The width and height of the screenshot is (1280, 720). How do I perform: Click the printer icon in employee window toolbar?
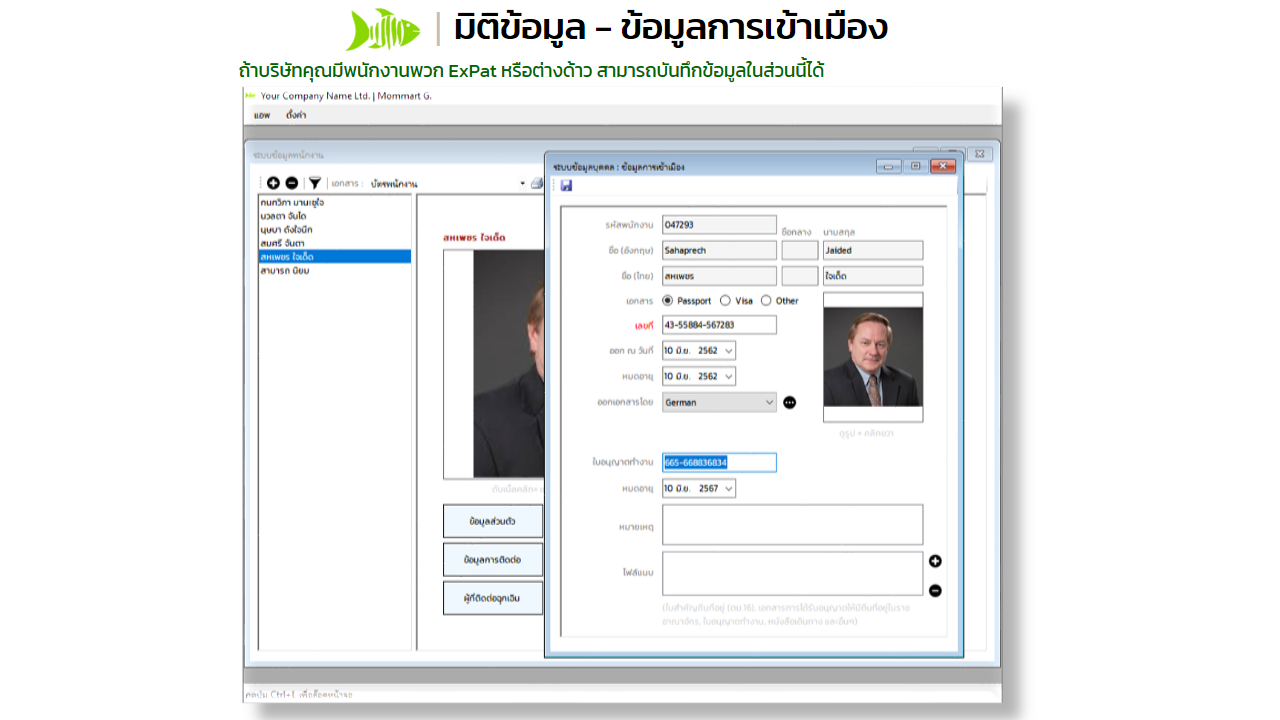pyautogui.click(x=537, y=183)
